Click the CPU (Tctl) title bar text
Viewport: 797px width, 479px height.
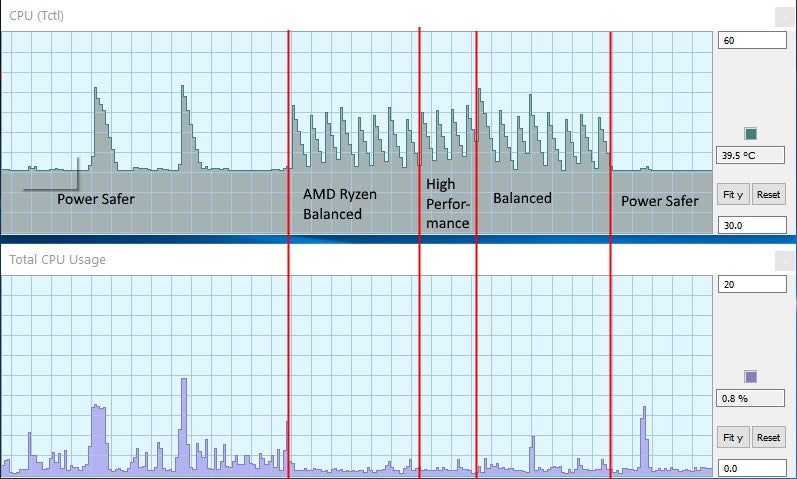click(38, 15)
